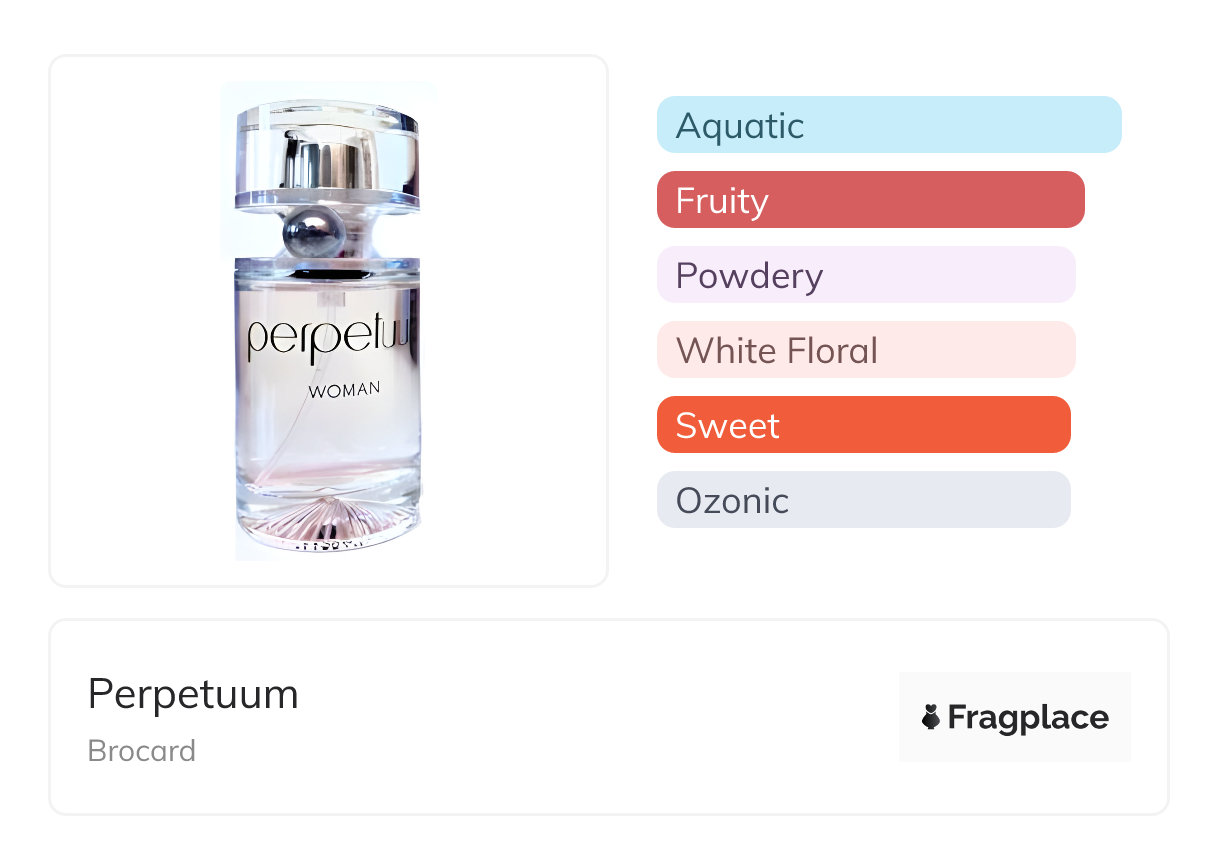The image size is (1218, 864).
Task: Click the orange Sweet accord bar
Action: (863, 425)
